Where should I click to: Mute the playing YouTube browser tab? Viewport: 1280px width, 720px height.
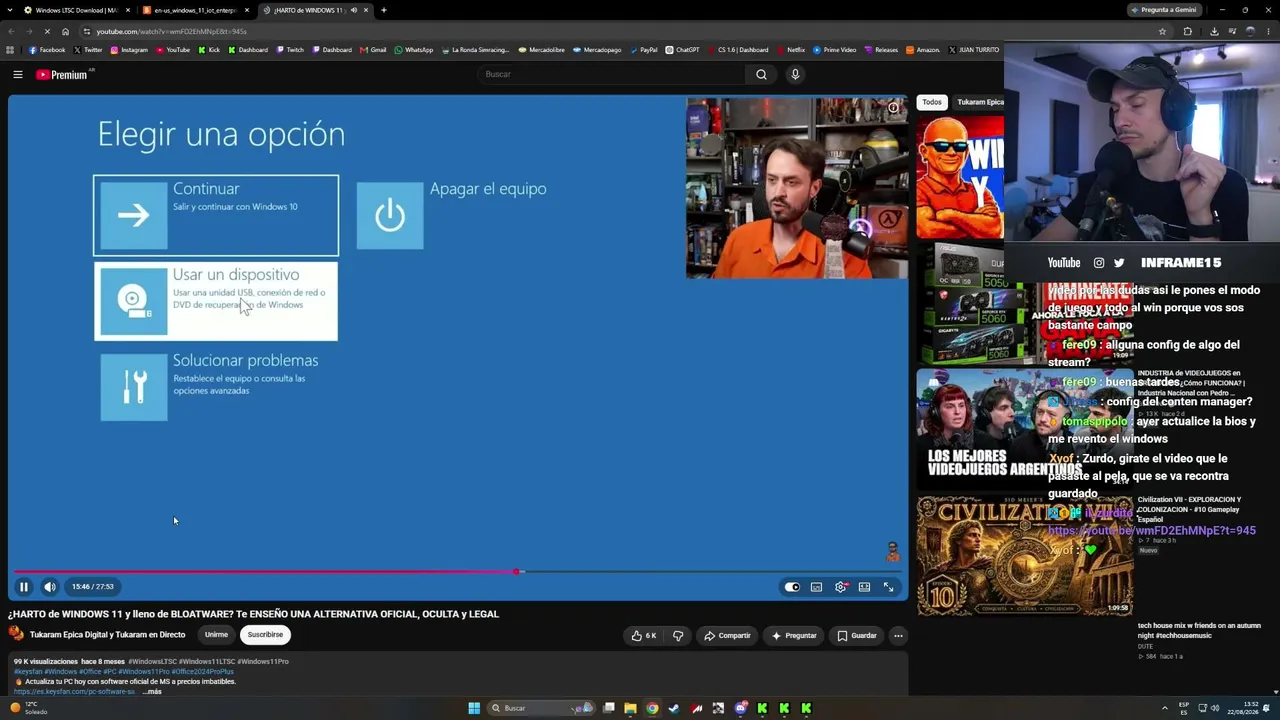[353, 10]
